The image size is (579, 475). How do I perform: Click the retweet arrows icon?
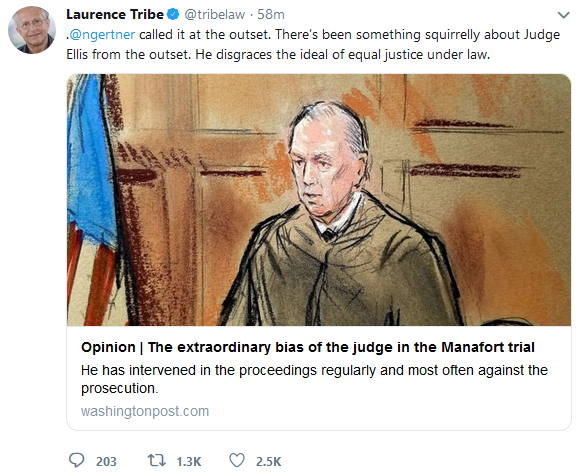[x=157, y=461]
